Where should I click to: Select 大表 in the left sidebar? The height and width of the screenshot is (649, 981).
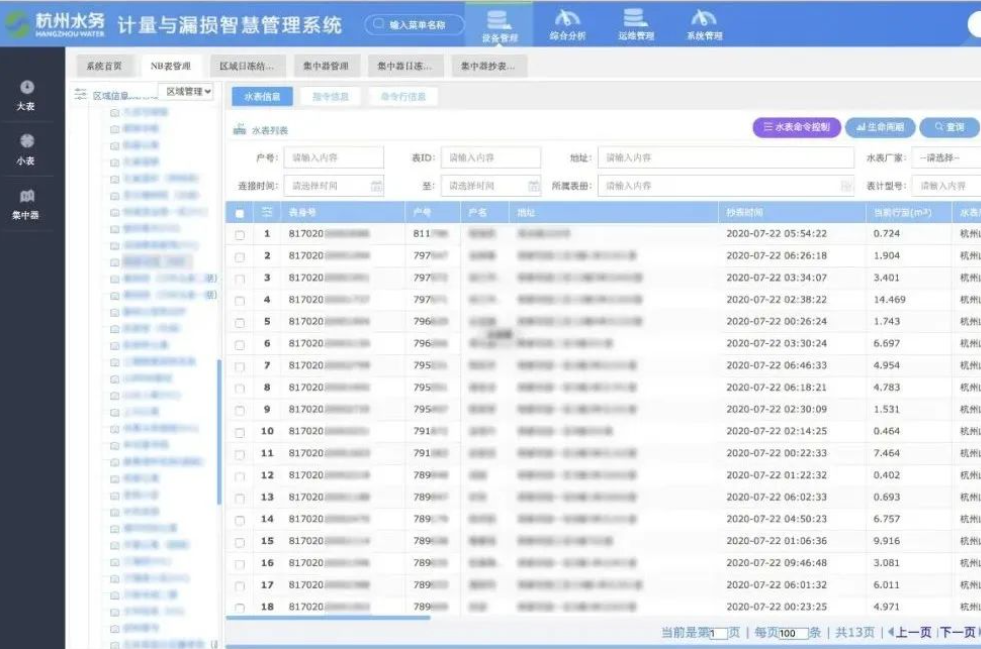tap(26, 95)
